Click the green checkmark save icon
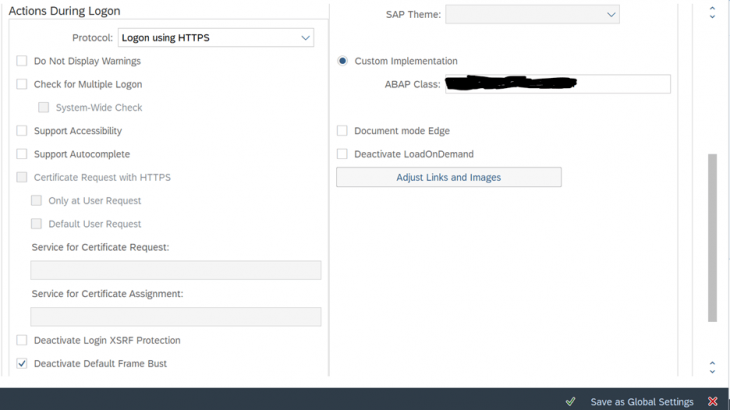This screenshot has width=730, height=410. (570, 401)
